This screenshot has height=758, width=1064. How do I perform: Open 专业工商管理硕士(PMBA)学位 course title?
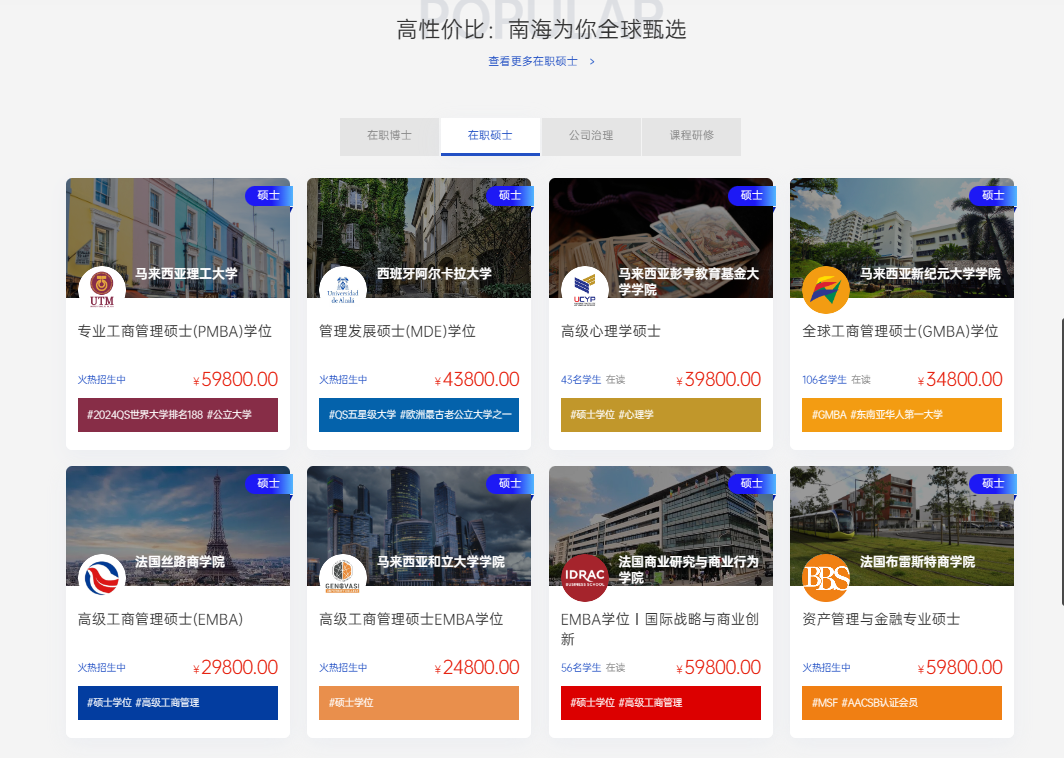click(x=174, y=331)
